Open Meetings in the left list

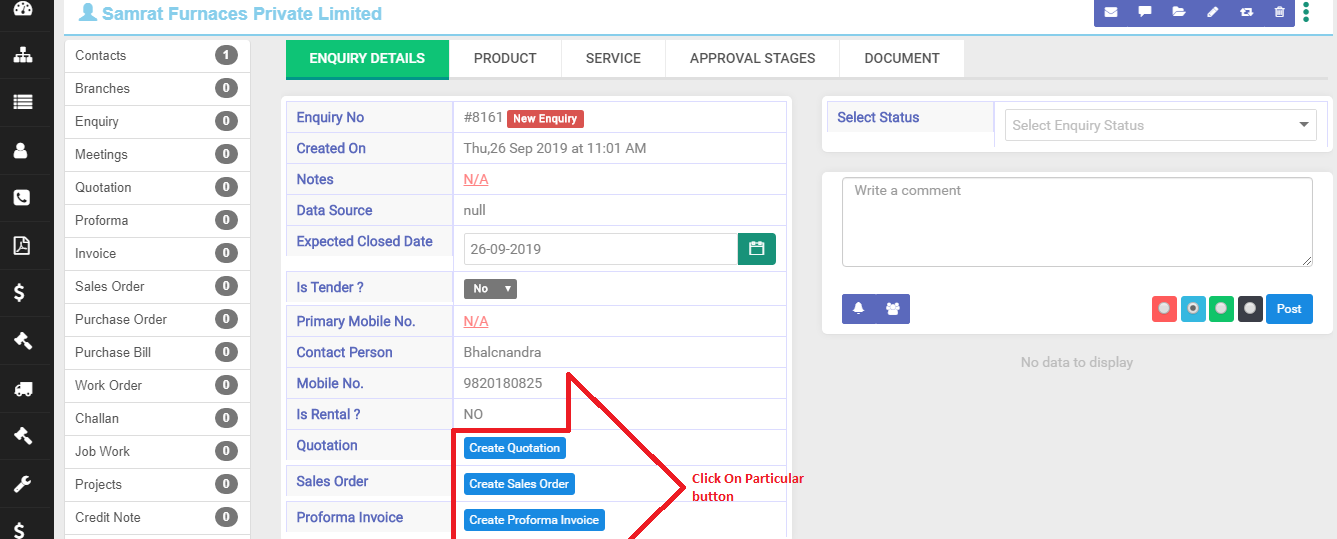click(157, 155)
